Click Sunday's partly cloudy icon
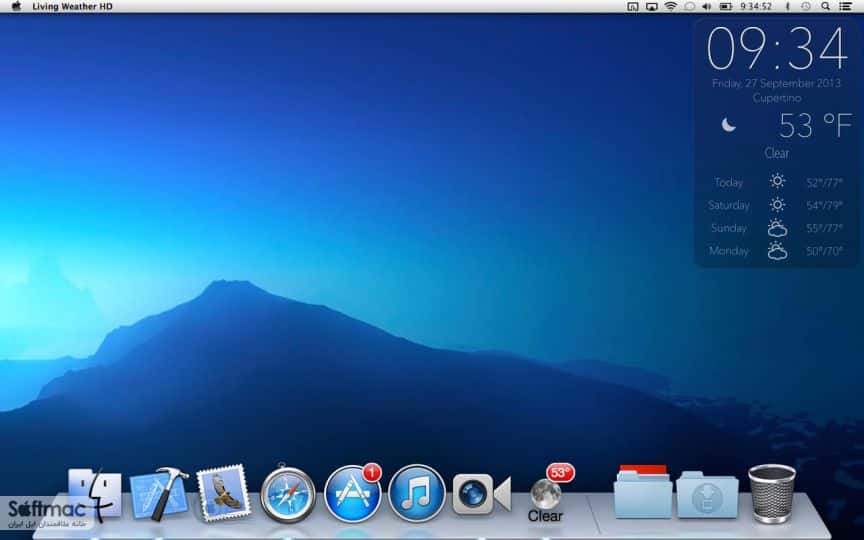Image resolution: width=864 pixels, height=540 pixels. 777,228
